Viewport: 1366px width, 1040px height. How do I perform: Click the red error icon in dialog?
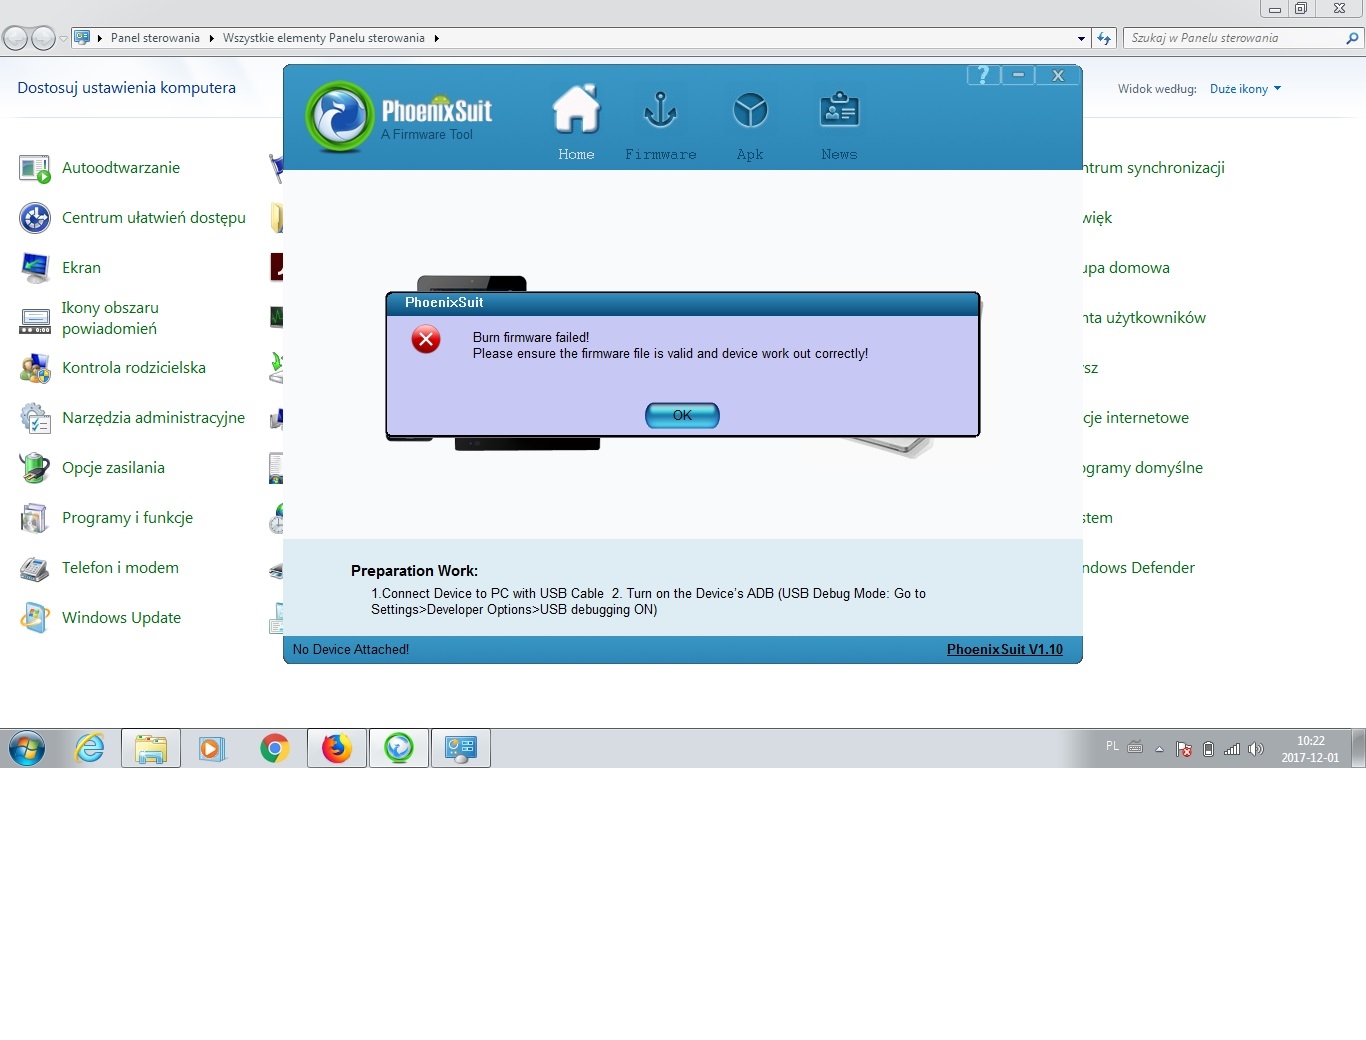tap(426, 340)
